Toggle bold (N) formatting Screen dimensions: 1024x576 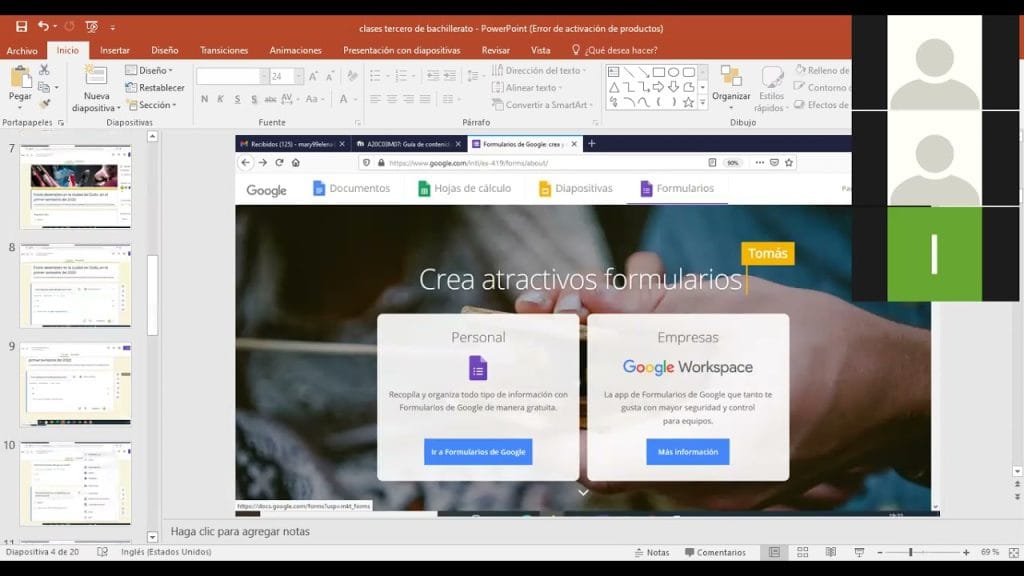click(205, 99)
